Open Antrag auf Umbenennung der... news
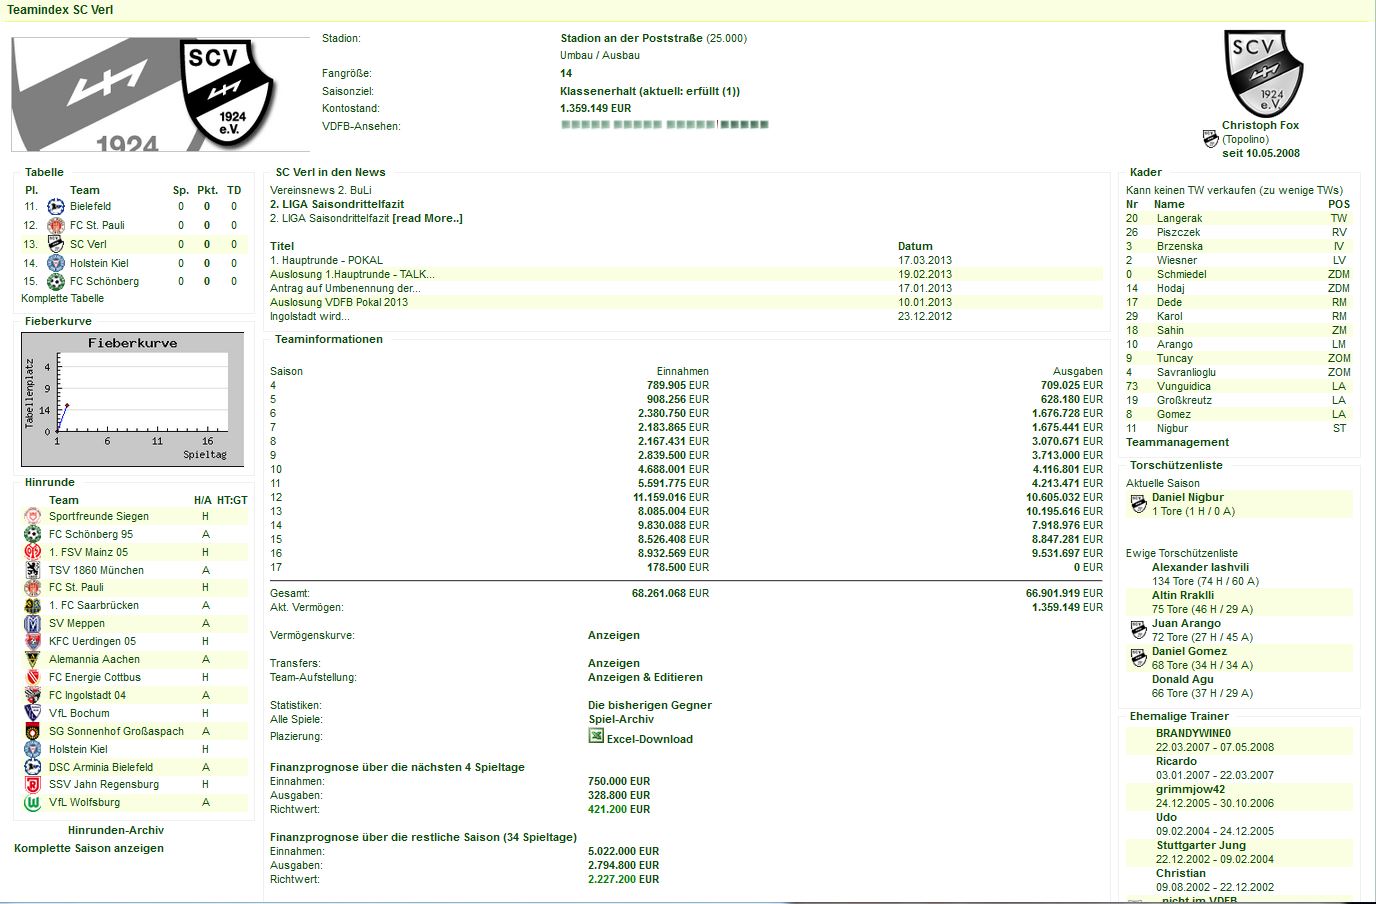The width and height of the screenshot is (1376, 904). [x=345, y=289]
